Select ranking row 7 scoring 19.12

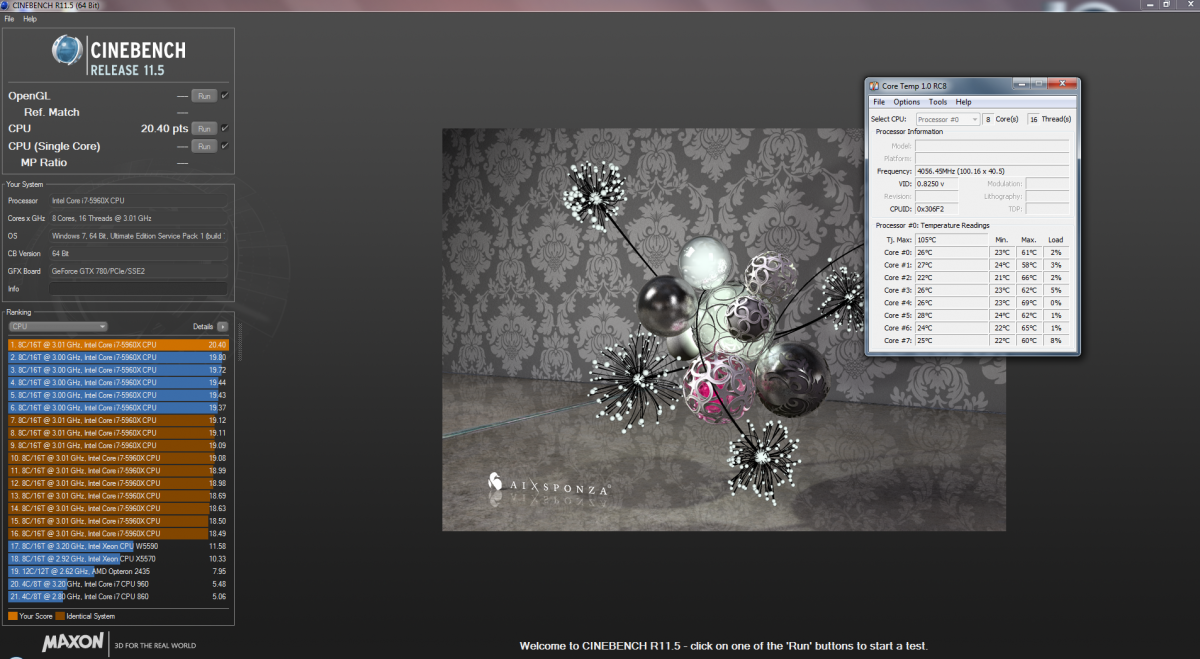[118, 420]
